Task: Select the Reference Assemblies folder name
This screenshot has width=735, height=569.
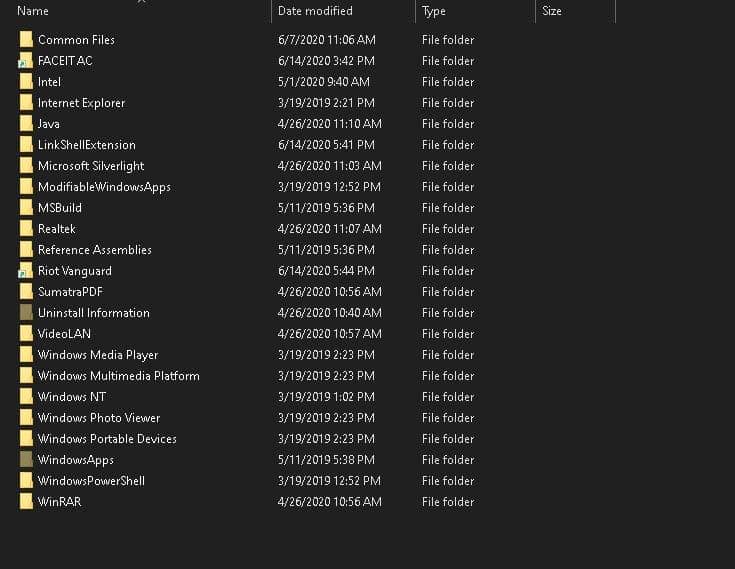Action: (95, 250)
